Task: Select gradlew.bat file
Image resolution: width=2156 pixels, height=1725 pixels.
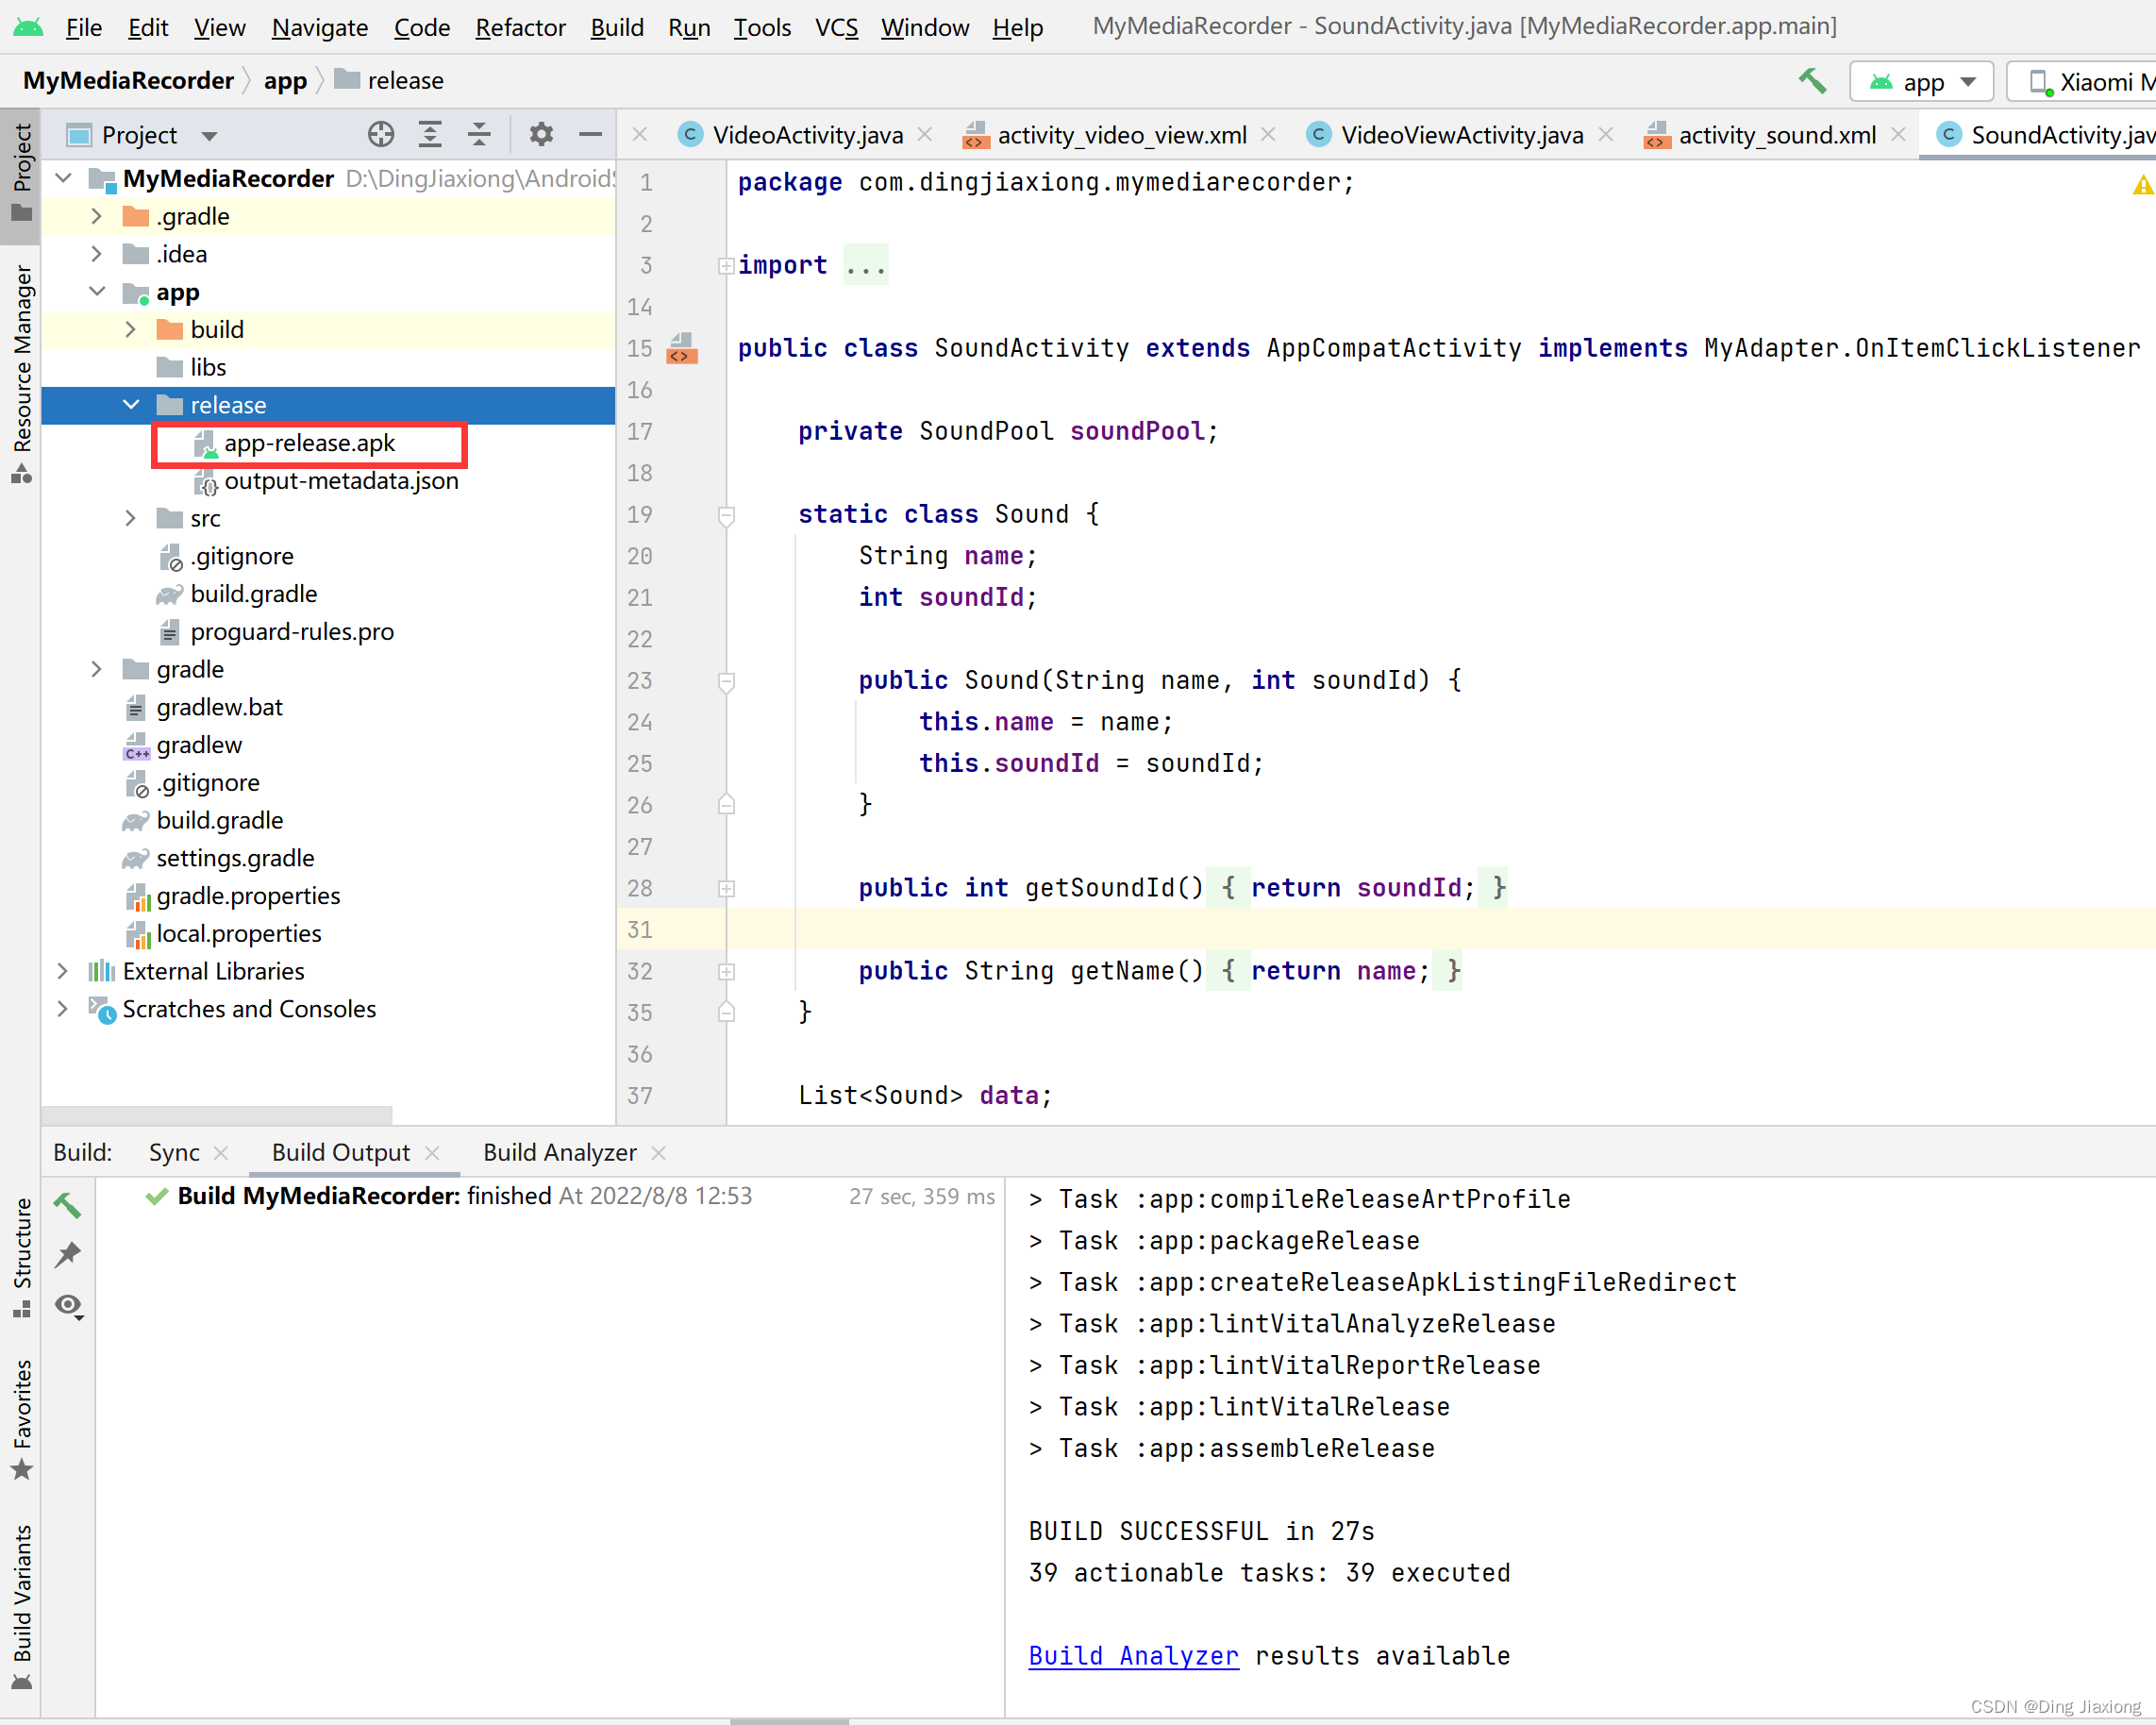Action: 204,707
